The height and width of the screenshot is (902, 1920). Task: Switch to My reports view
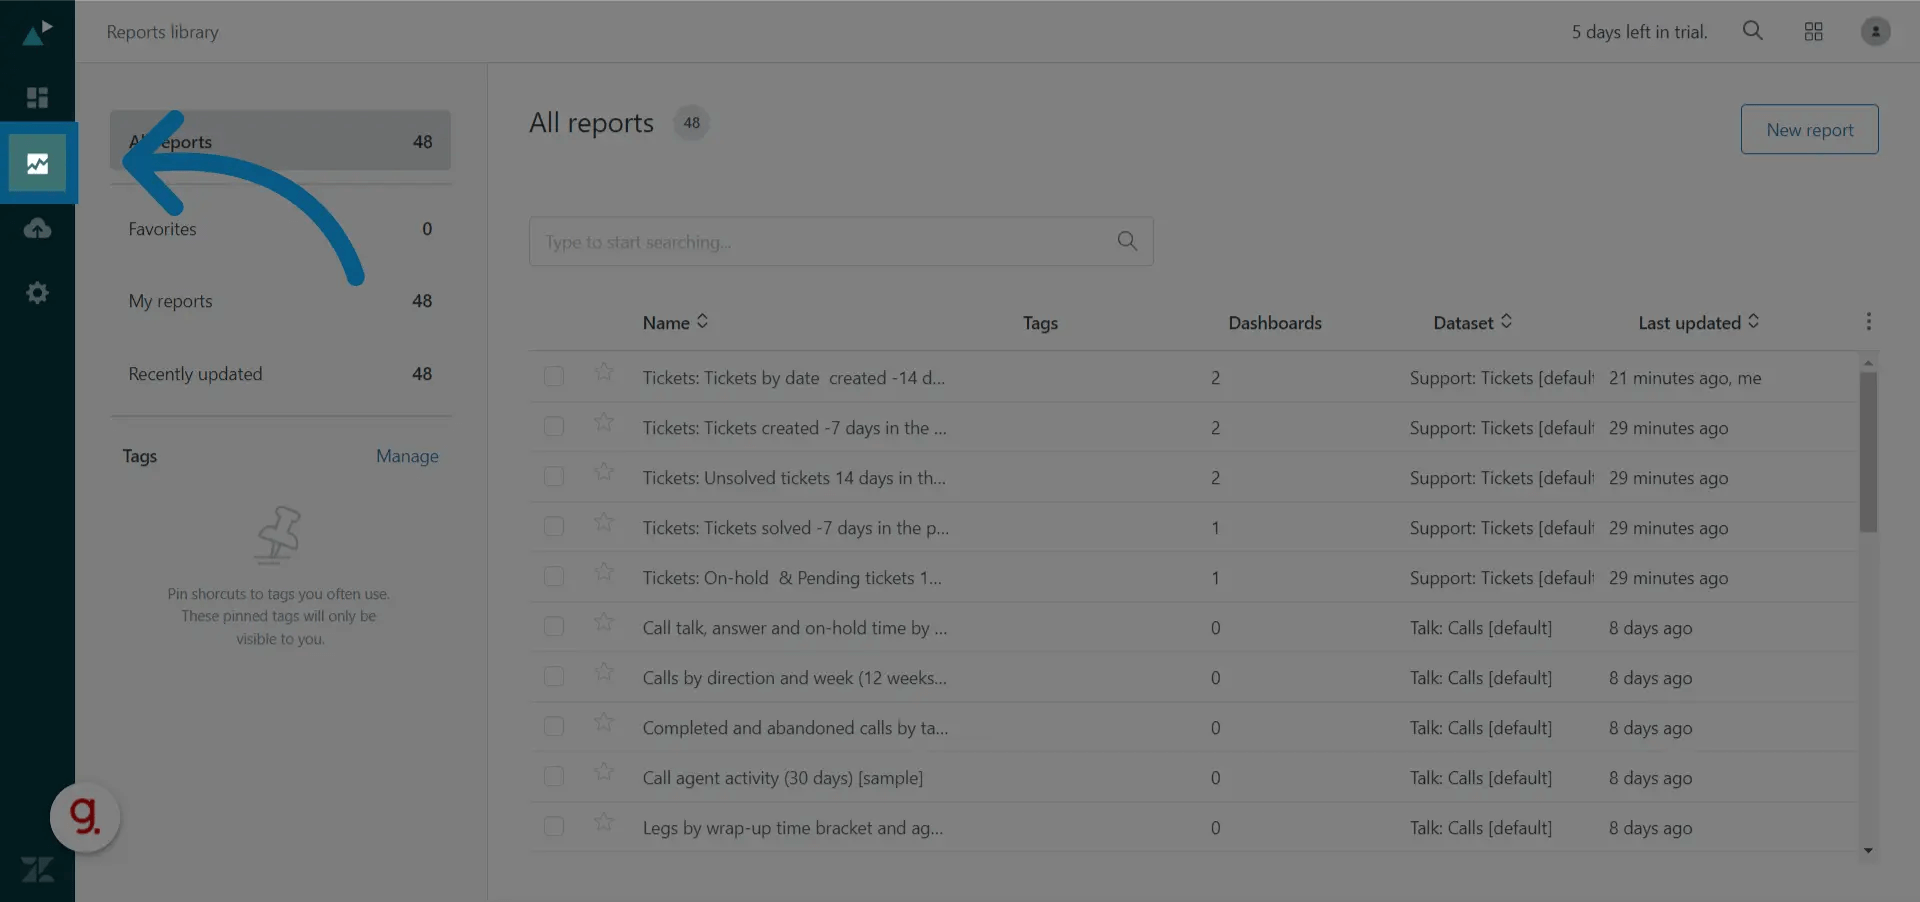pos(170,301)
